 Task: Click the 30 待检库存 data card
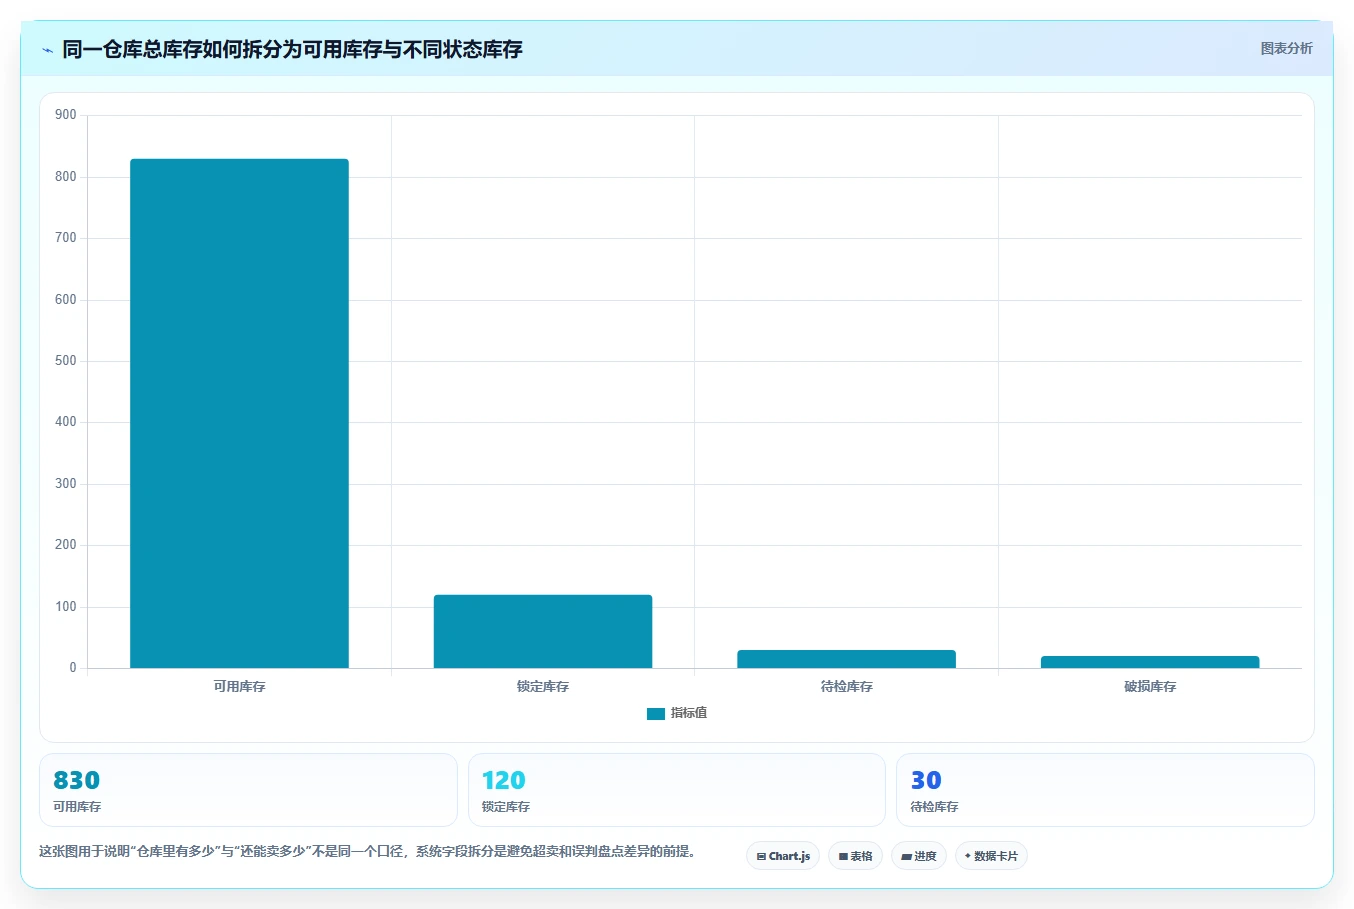point(1105,790)
